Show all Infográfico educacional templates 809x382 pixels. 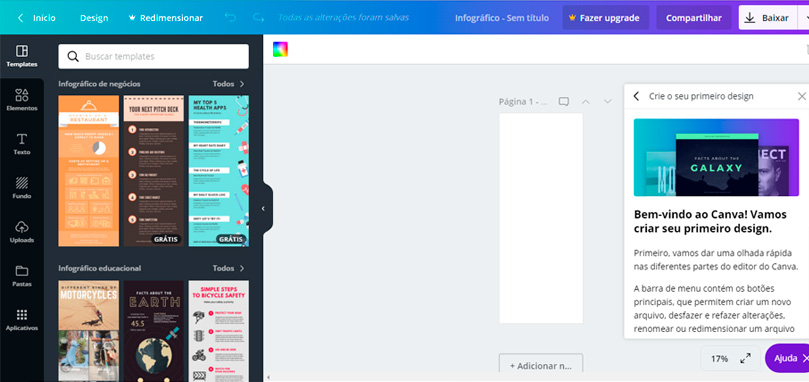coord(229,268)
